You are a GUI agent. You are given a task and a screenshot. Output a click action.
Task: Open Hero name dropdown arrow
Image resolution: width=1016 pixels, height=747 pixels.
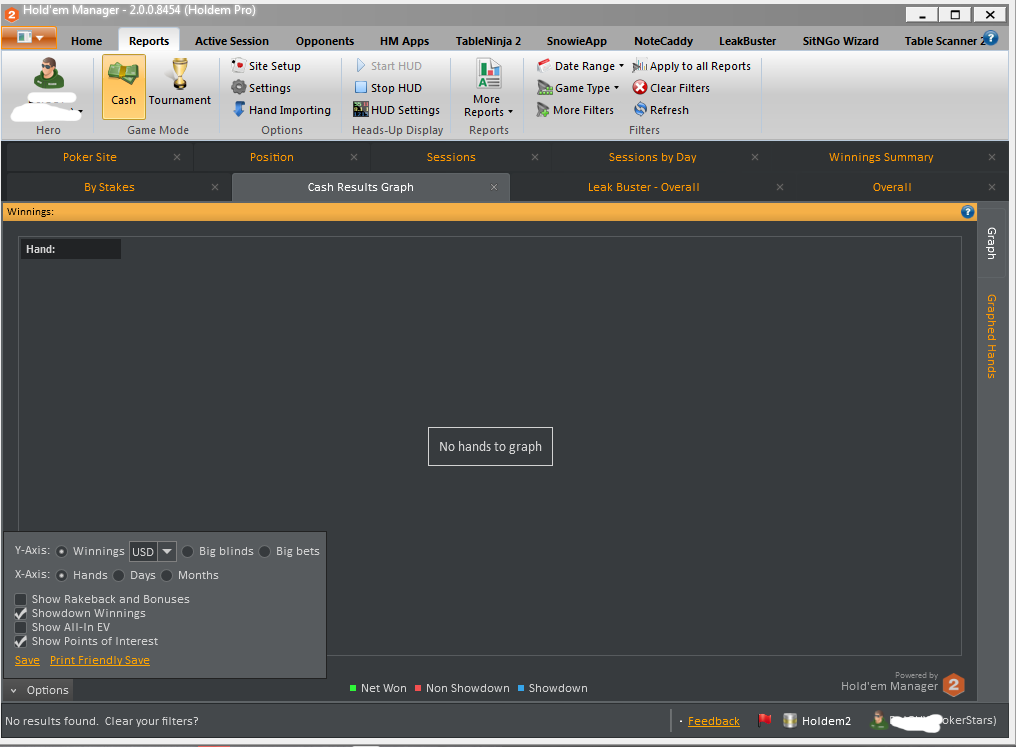(81, 111)
